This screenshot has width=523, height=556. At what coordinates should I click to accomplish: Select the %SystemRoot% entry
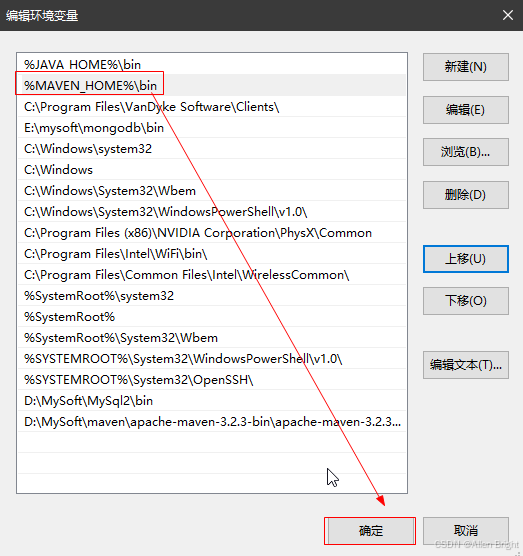click(212, 317)
